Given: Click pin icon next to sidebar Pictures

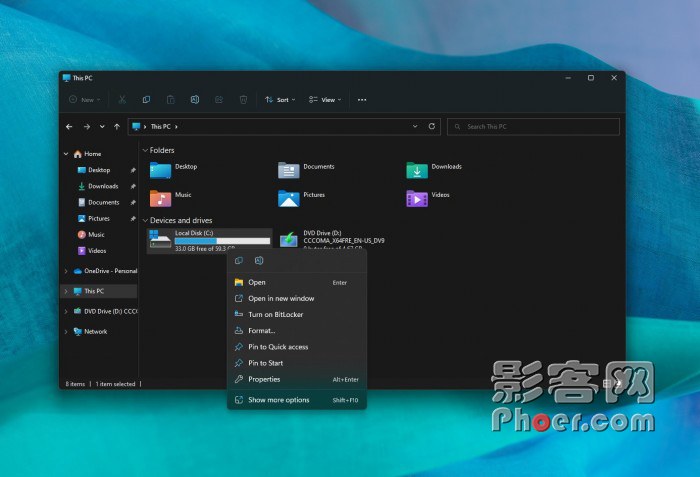Looking at the screenshot, I should pyautogui.click(x=133, y=219).
